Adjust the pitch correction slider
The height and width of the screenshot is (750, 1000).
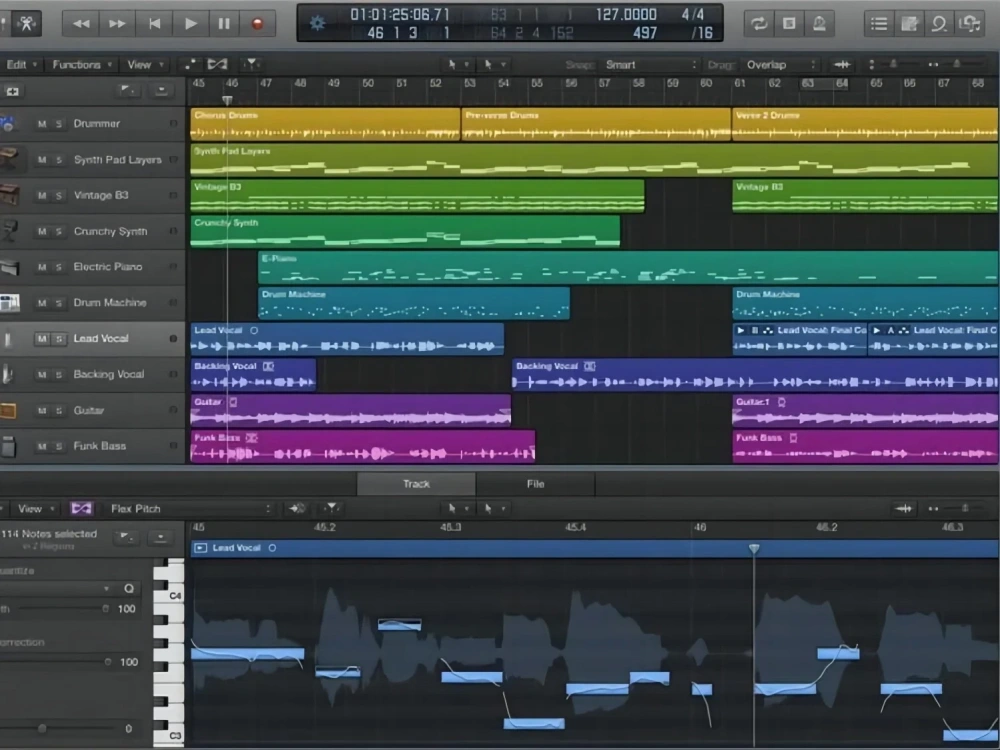point(57,662)
